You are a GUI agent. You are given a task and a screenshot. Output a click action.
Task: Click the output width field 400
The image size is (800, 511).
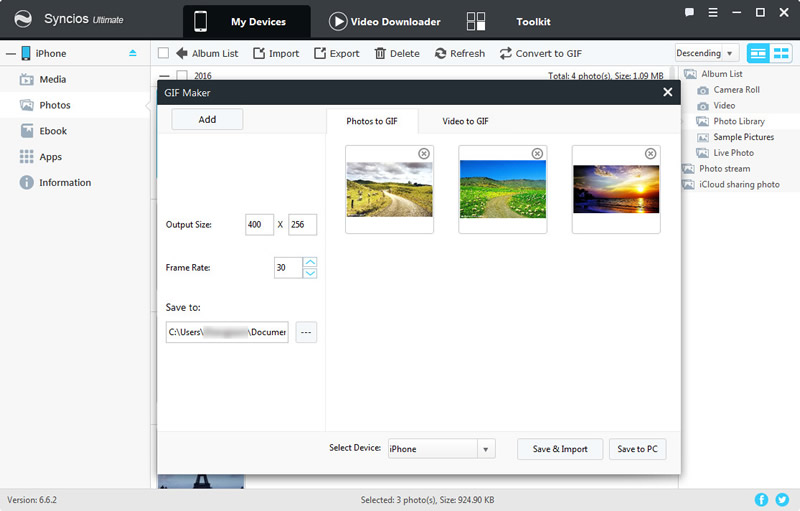(x=259, y=224)
